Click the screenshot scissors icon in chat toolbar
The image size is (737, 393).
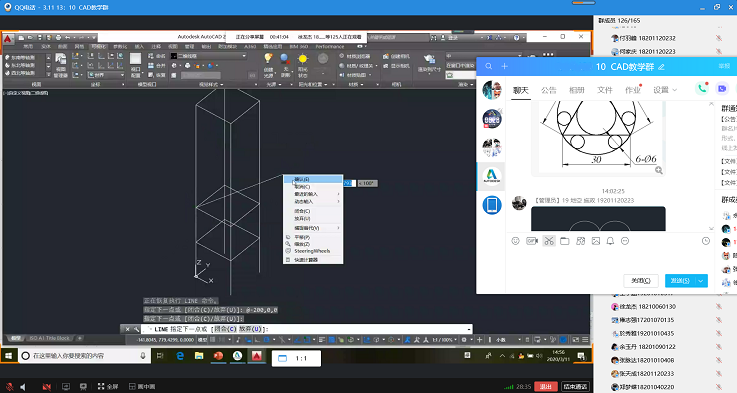coord(549,241)
